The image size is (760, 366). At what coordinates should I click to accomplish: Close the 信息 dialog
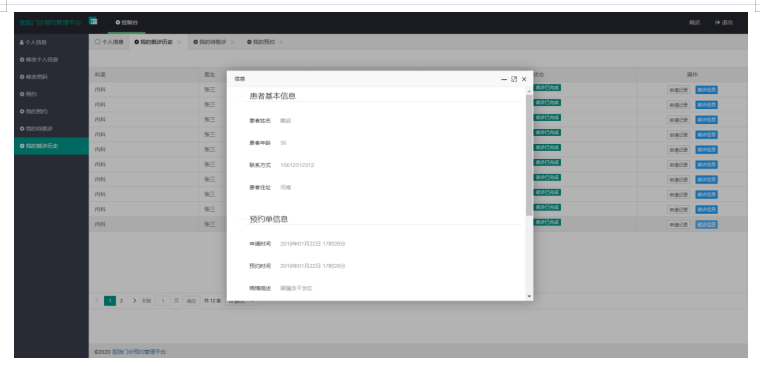point(524,79)
